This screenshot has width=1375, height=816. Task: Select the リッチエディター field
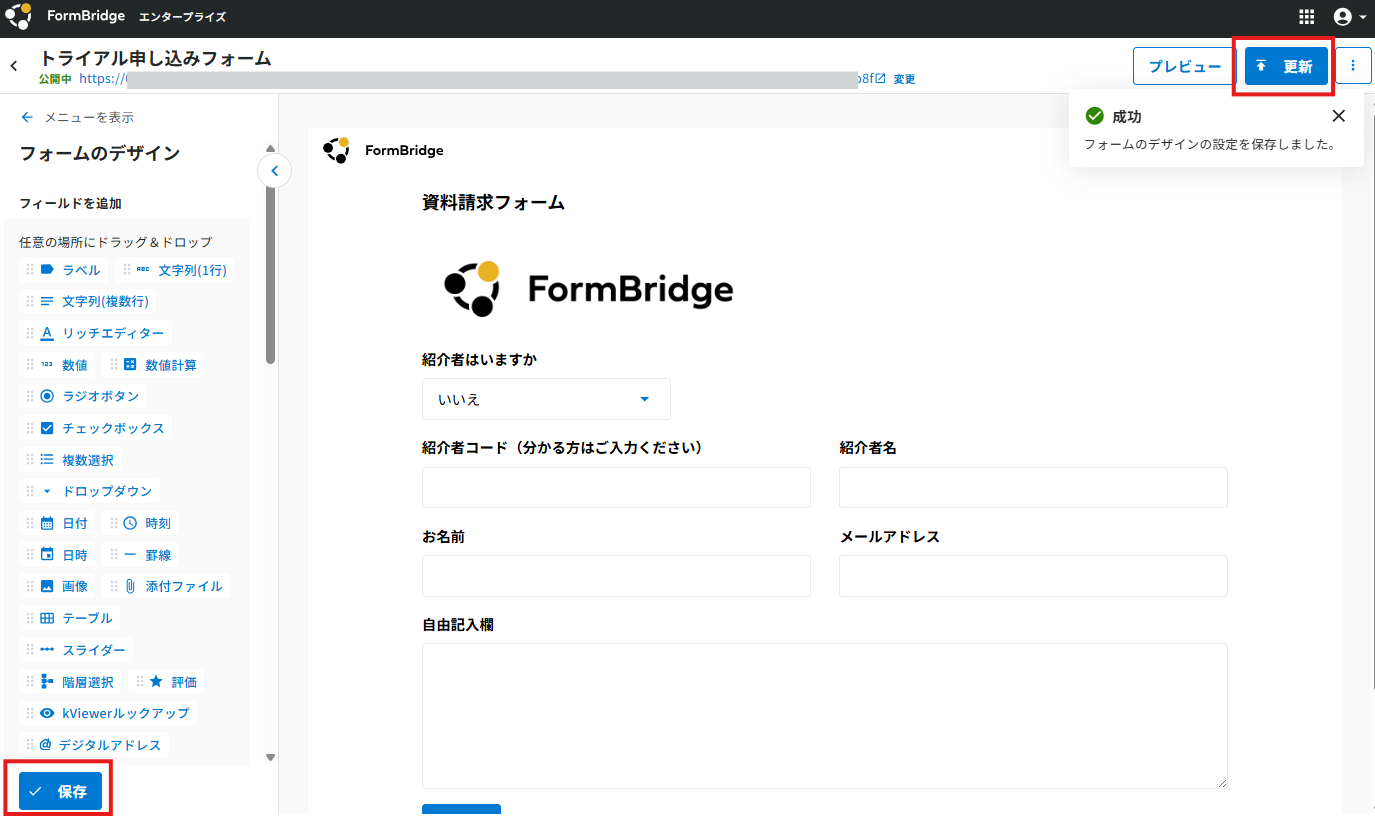pos(96,333)
